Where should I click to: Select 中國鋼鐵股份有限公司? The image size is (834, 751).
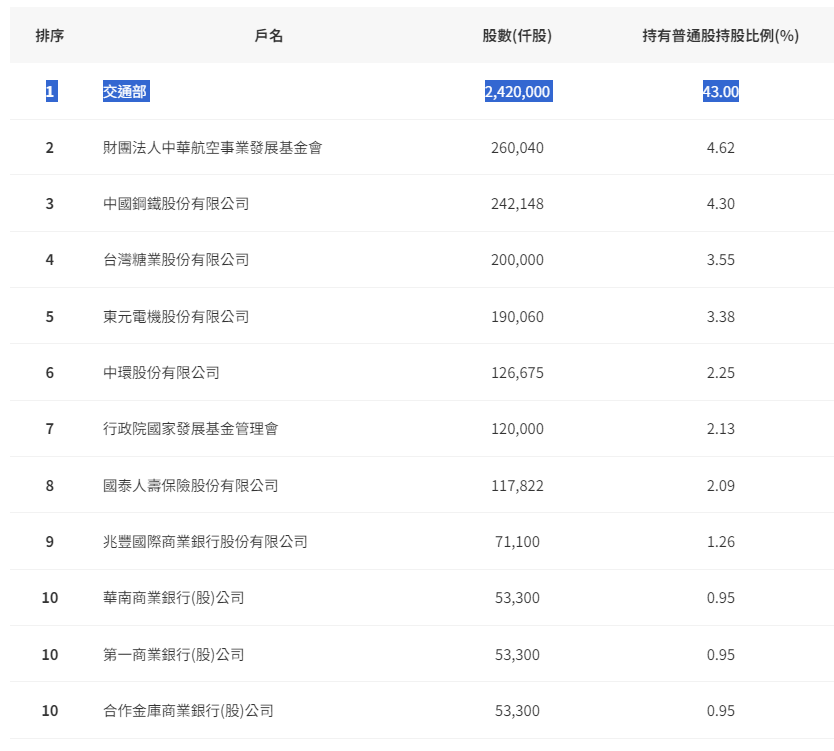point(176,204)
